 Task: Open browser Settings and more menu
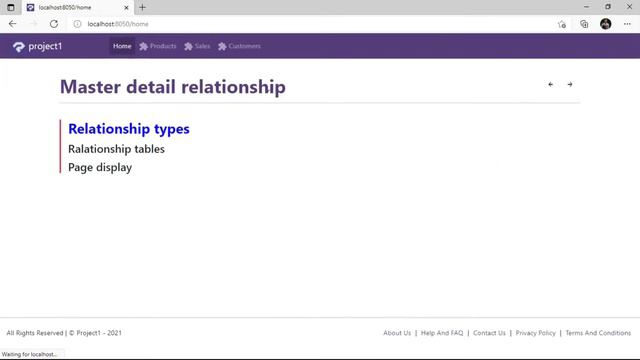627,24
